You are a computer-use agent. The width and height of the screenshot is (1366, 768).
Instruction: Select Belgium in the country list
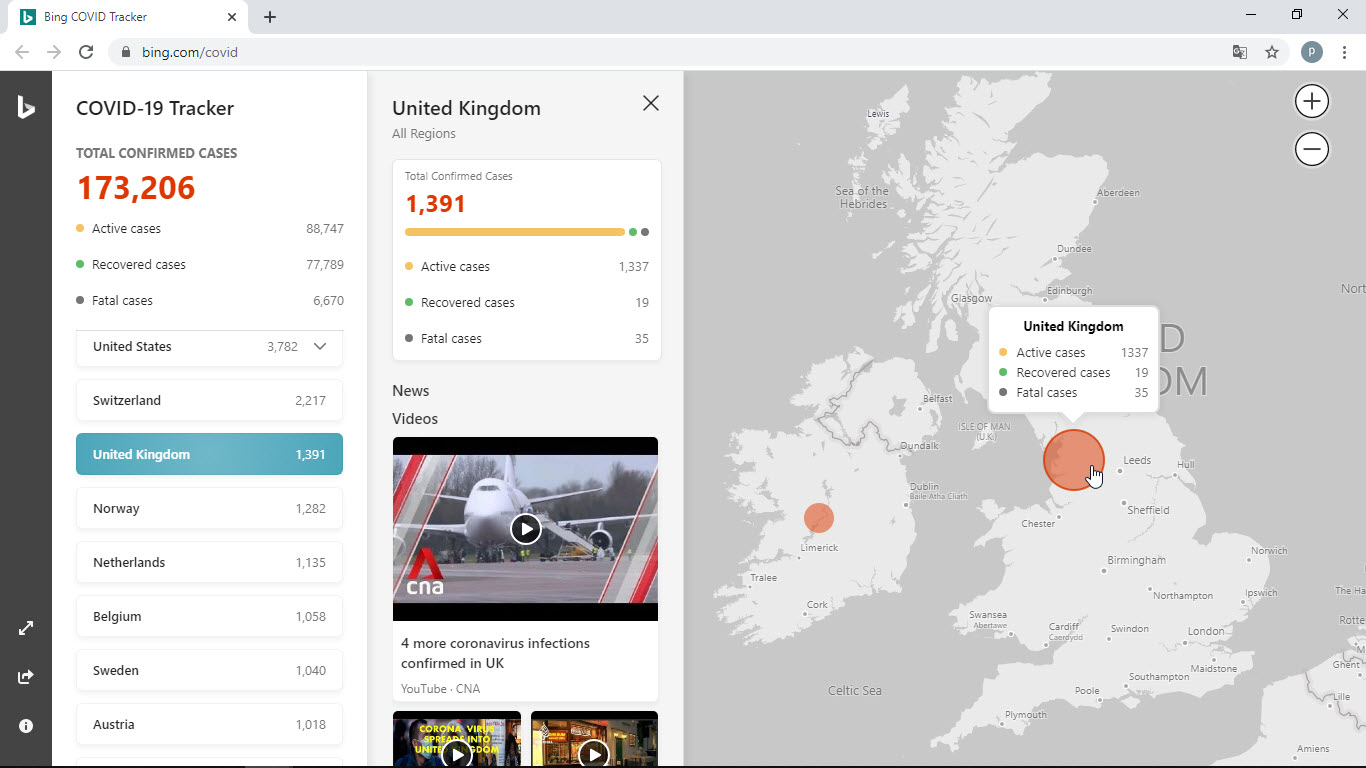pos(209,616)
